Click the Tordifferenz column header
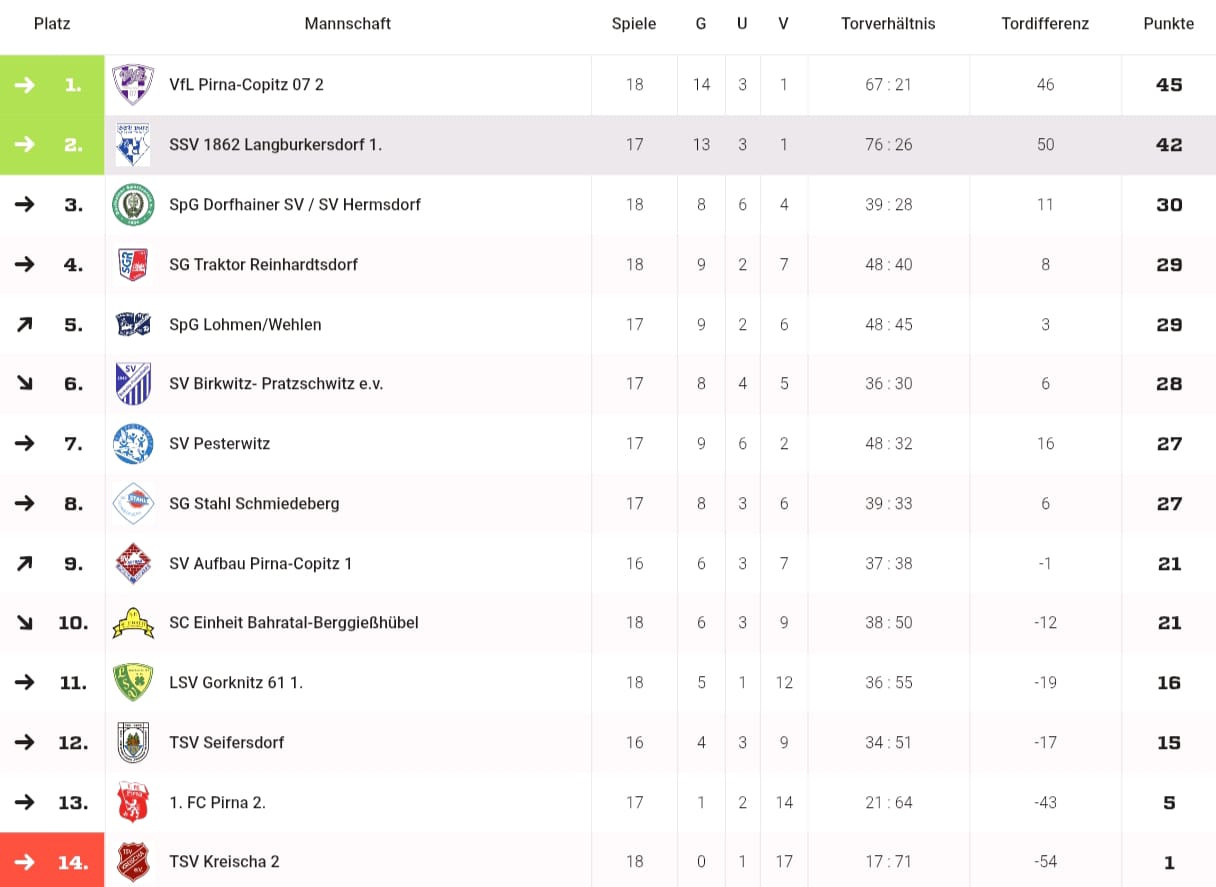Viewport: 1216px width, 887px height. [x=1045, y=24]
